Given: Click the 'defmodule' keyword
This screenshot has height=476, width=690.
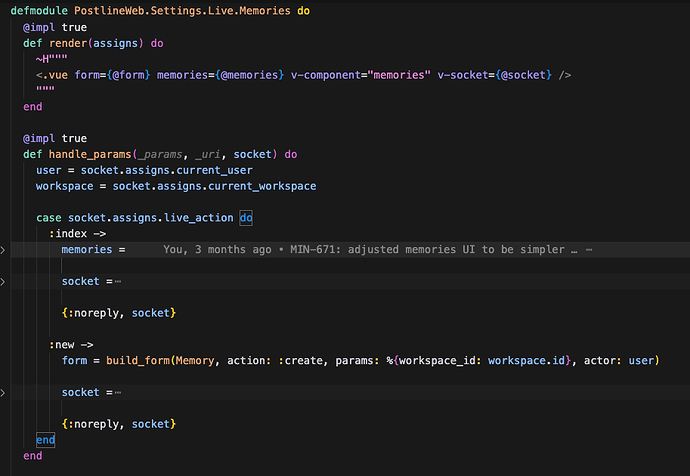Looking at the screenshot, I should [39, 11].
